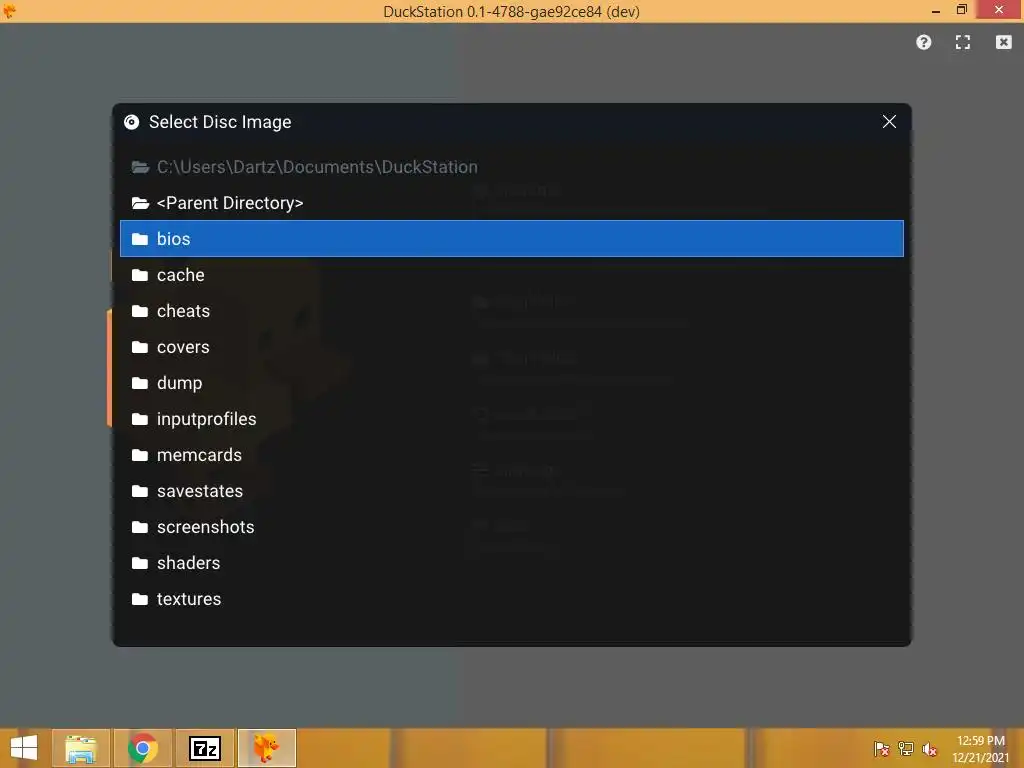1024x768 pixels.
Task: Open File Explorer from the taskbar
Action: (81, 748)
